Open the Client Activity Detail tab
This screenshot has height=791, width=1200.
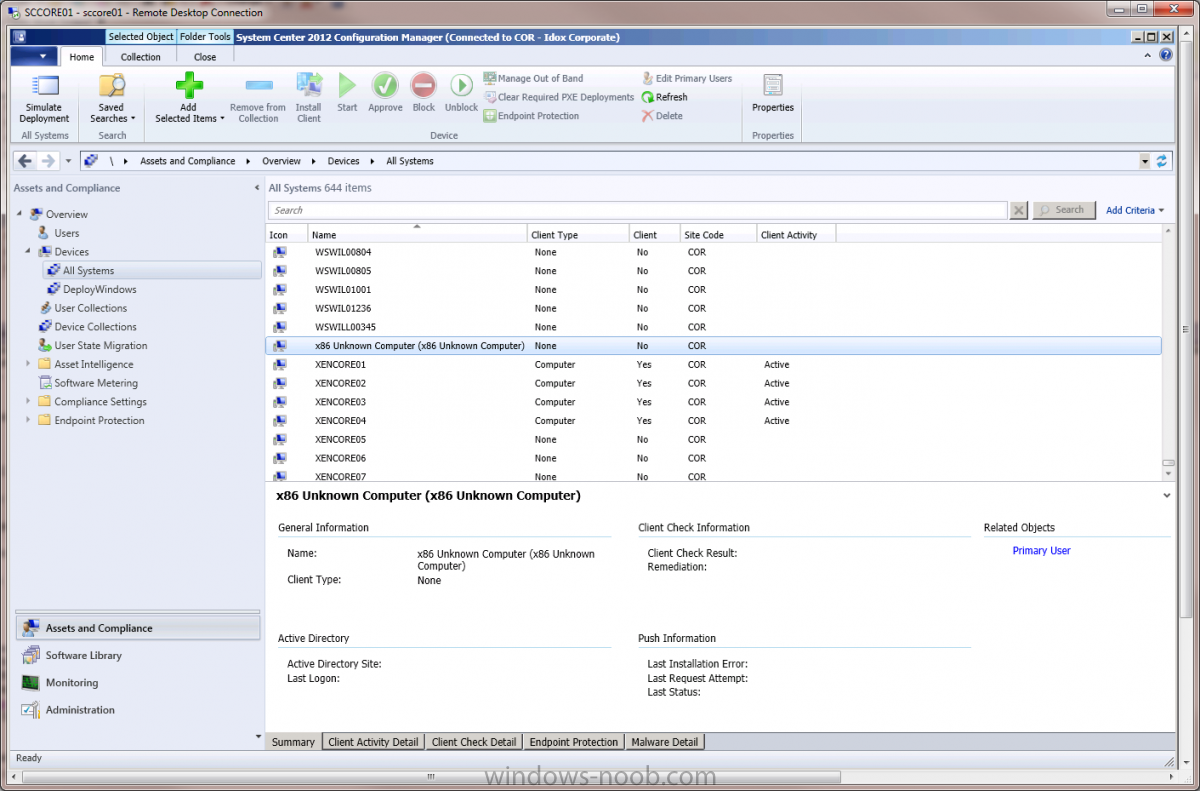373,742
